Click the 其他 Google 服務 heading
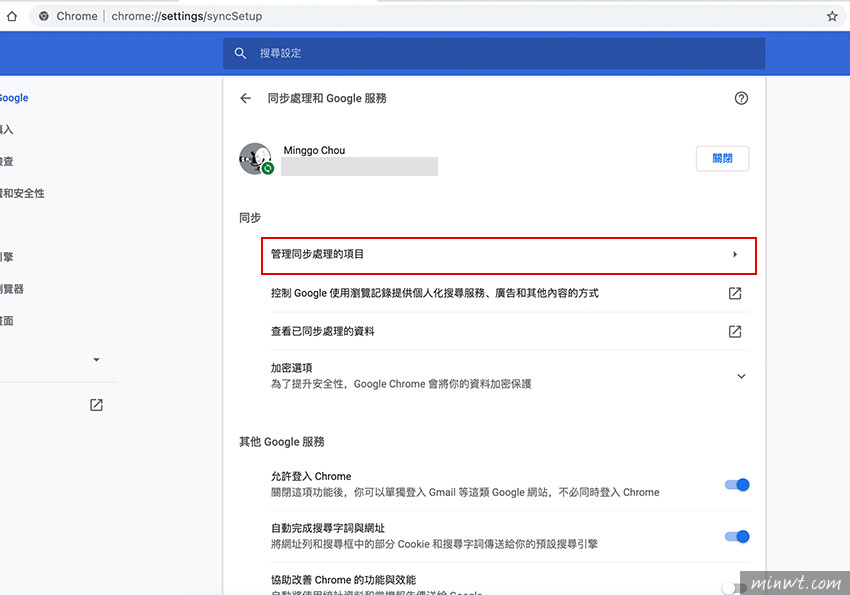 click(282, 442)
